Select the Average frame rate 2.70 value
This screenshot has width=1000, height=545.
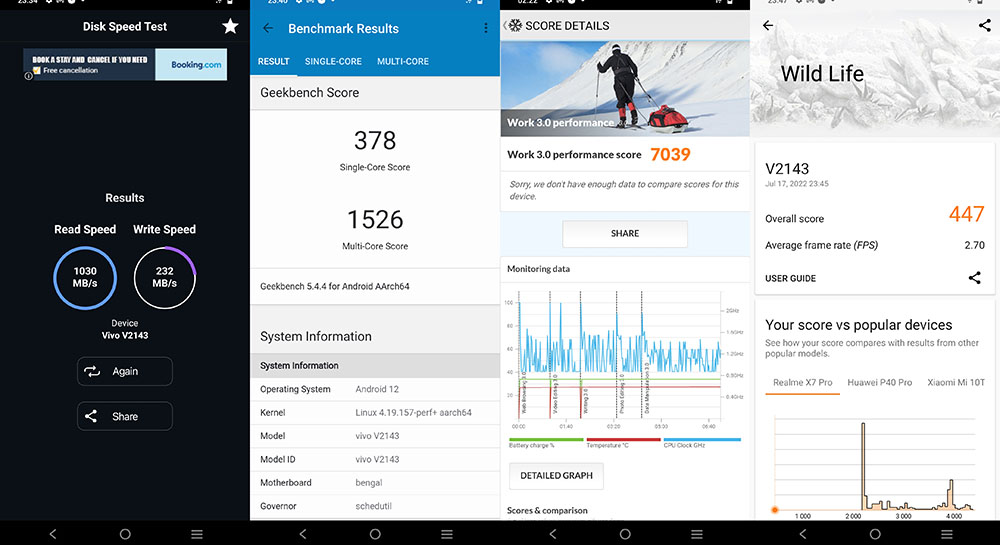(x=974, y=245)
